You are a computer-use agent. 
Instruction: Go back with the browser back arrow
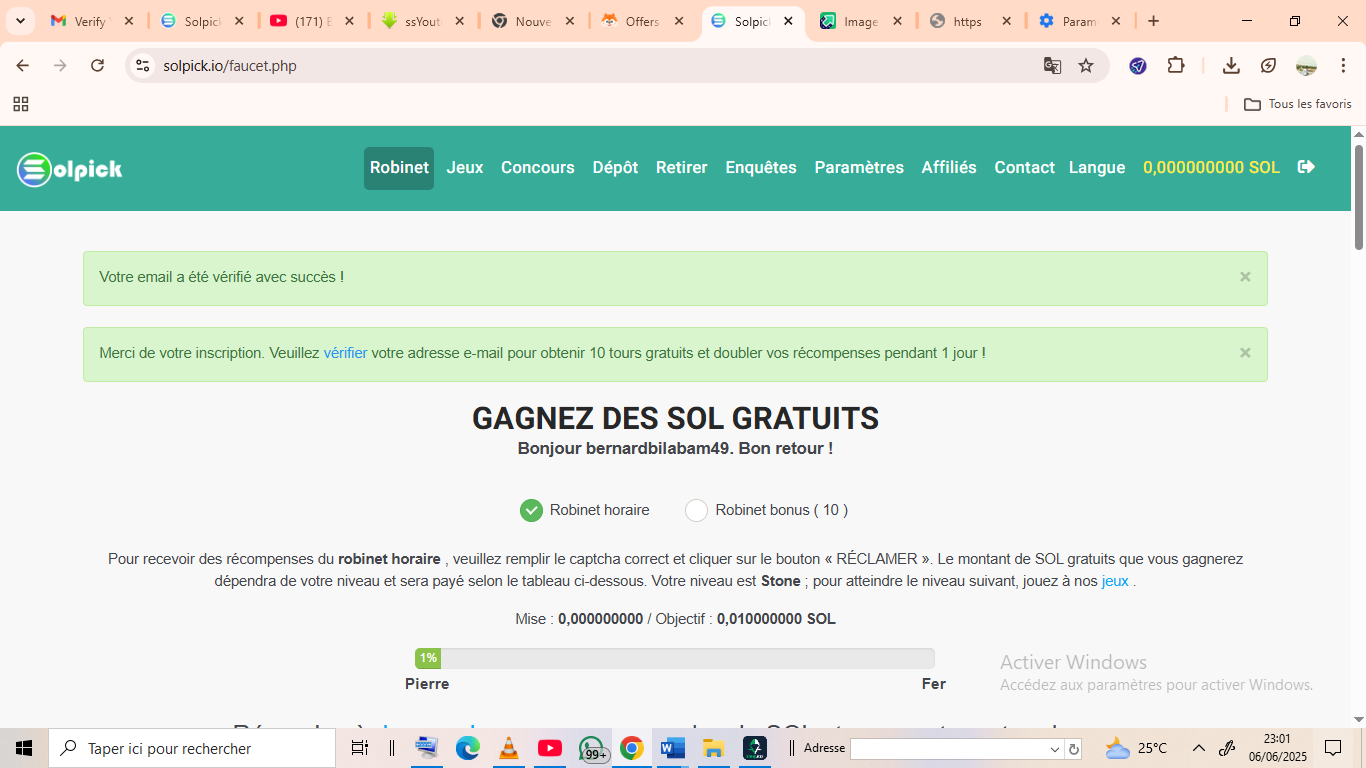click(23, 66)
